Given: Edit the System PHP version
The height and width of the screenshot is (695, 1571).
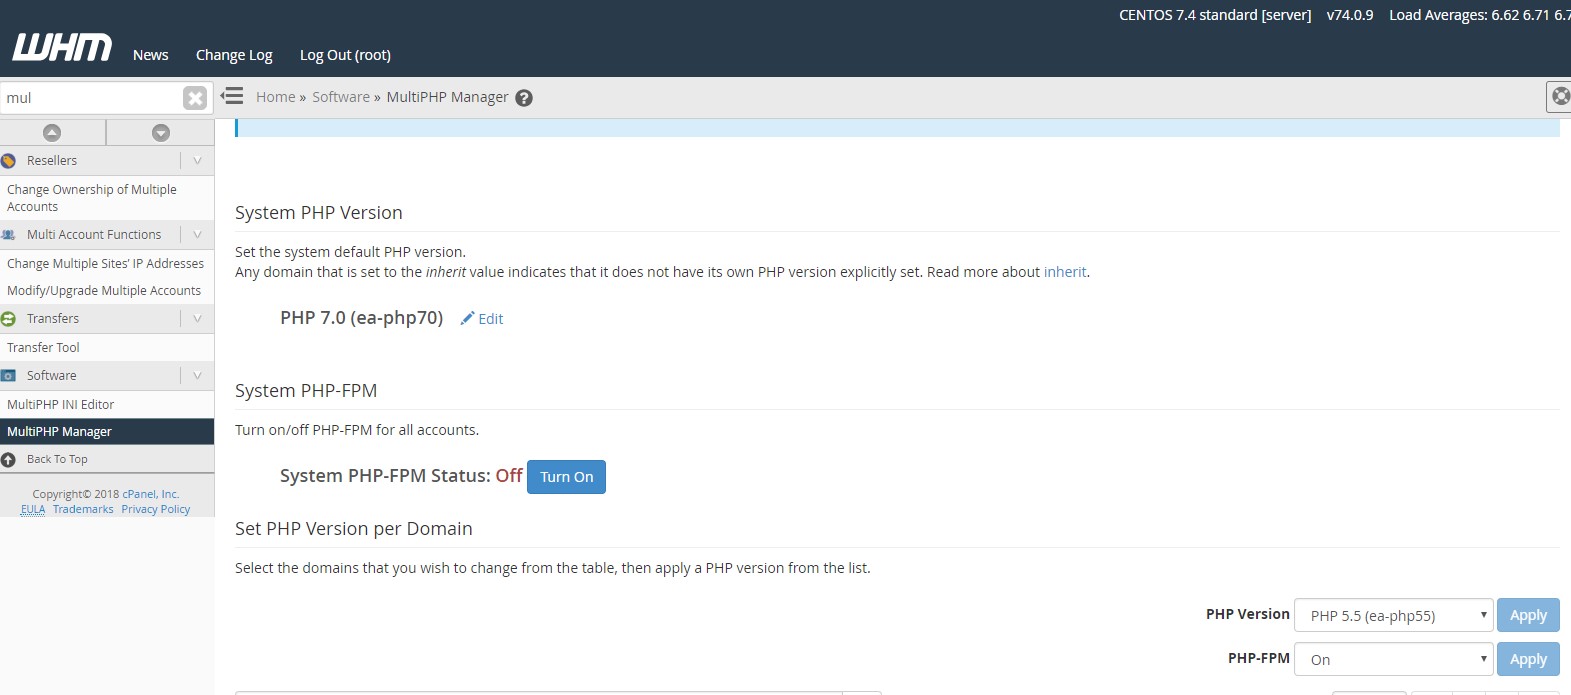Looking at the screenshot, I should [482, 319].
